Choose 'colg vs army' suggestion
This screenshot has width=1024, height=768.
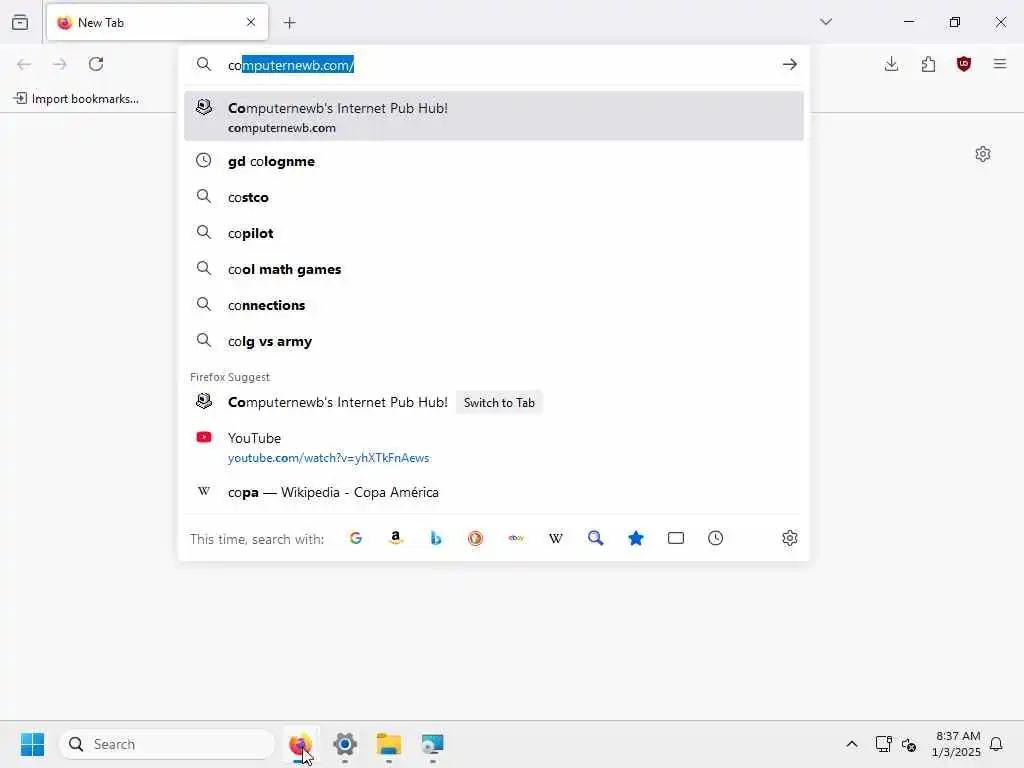494,341
